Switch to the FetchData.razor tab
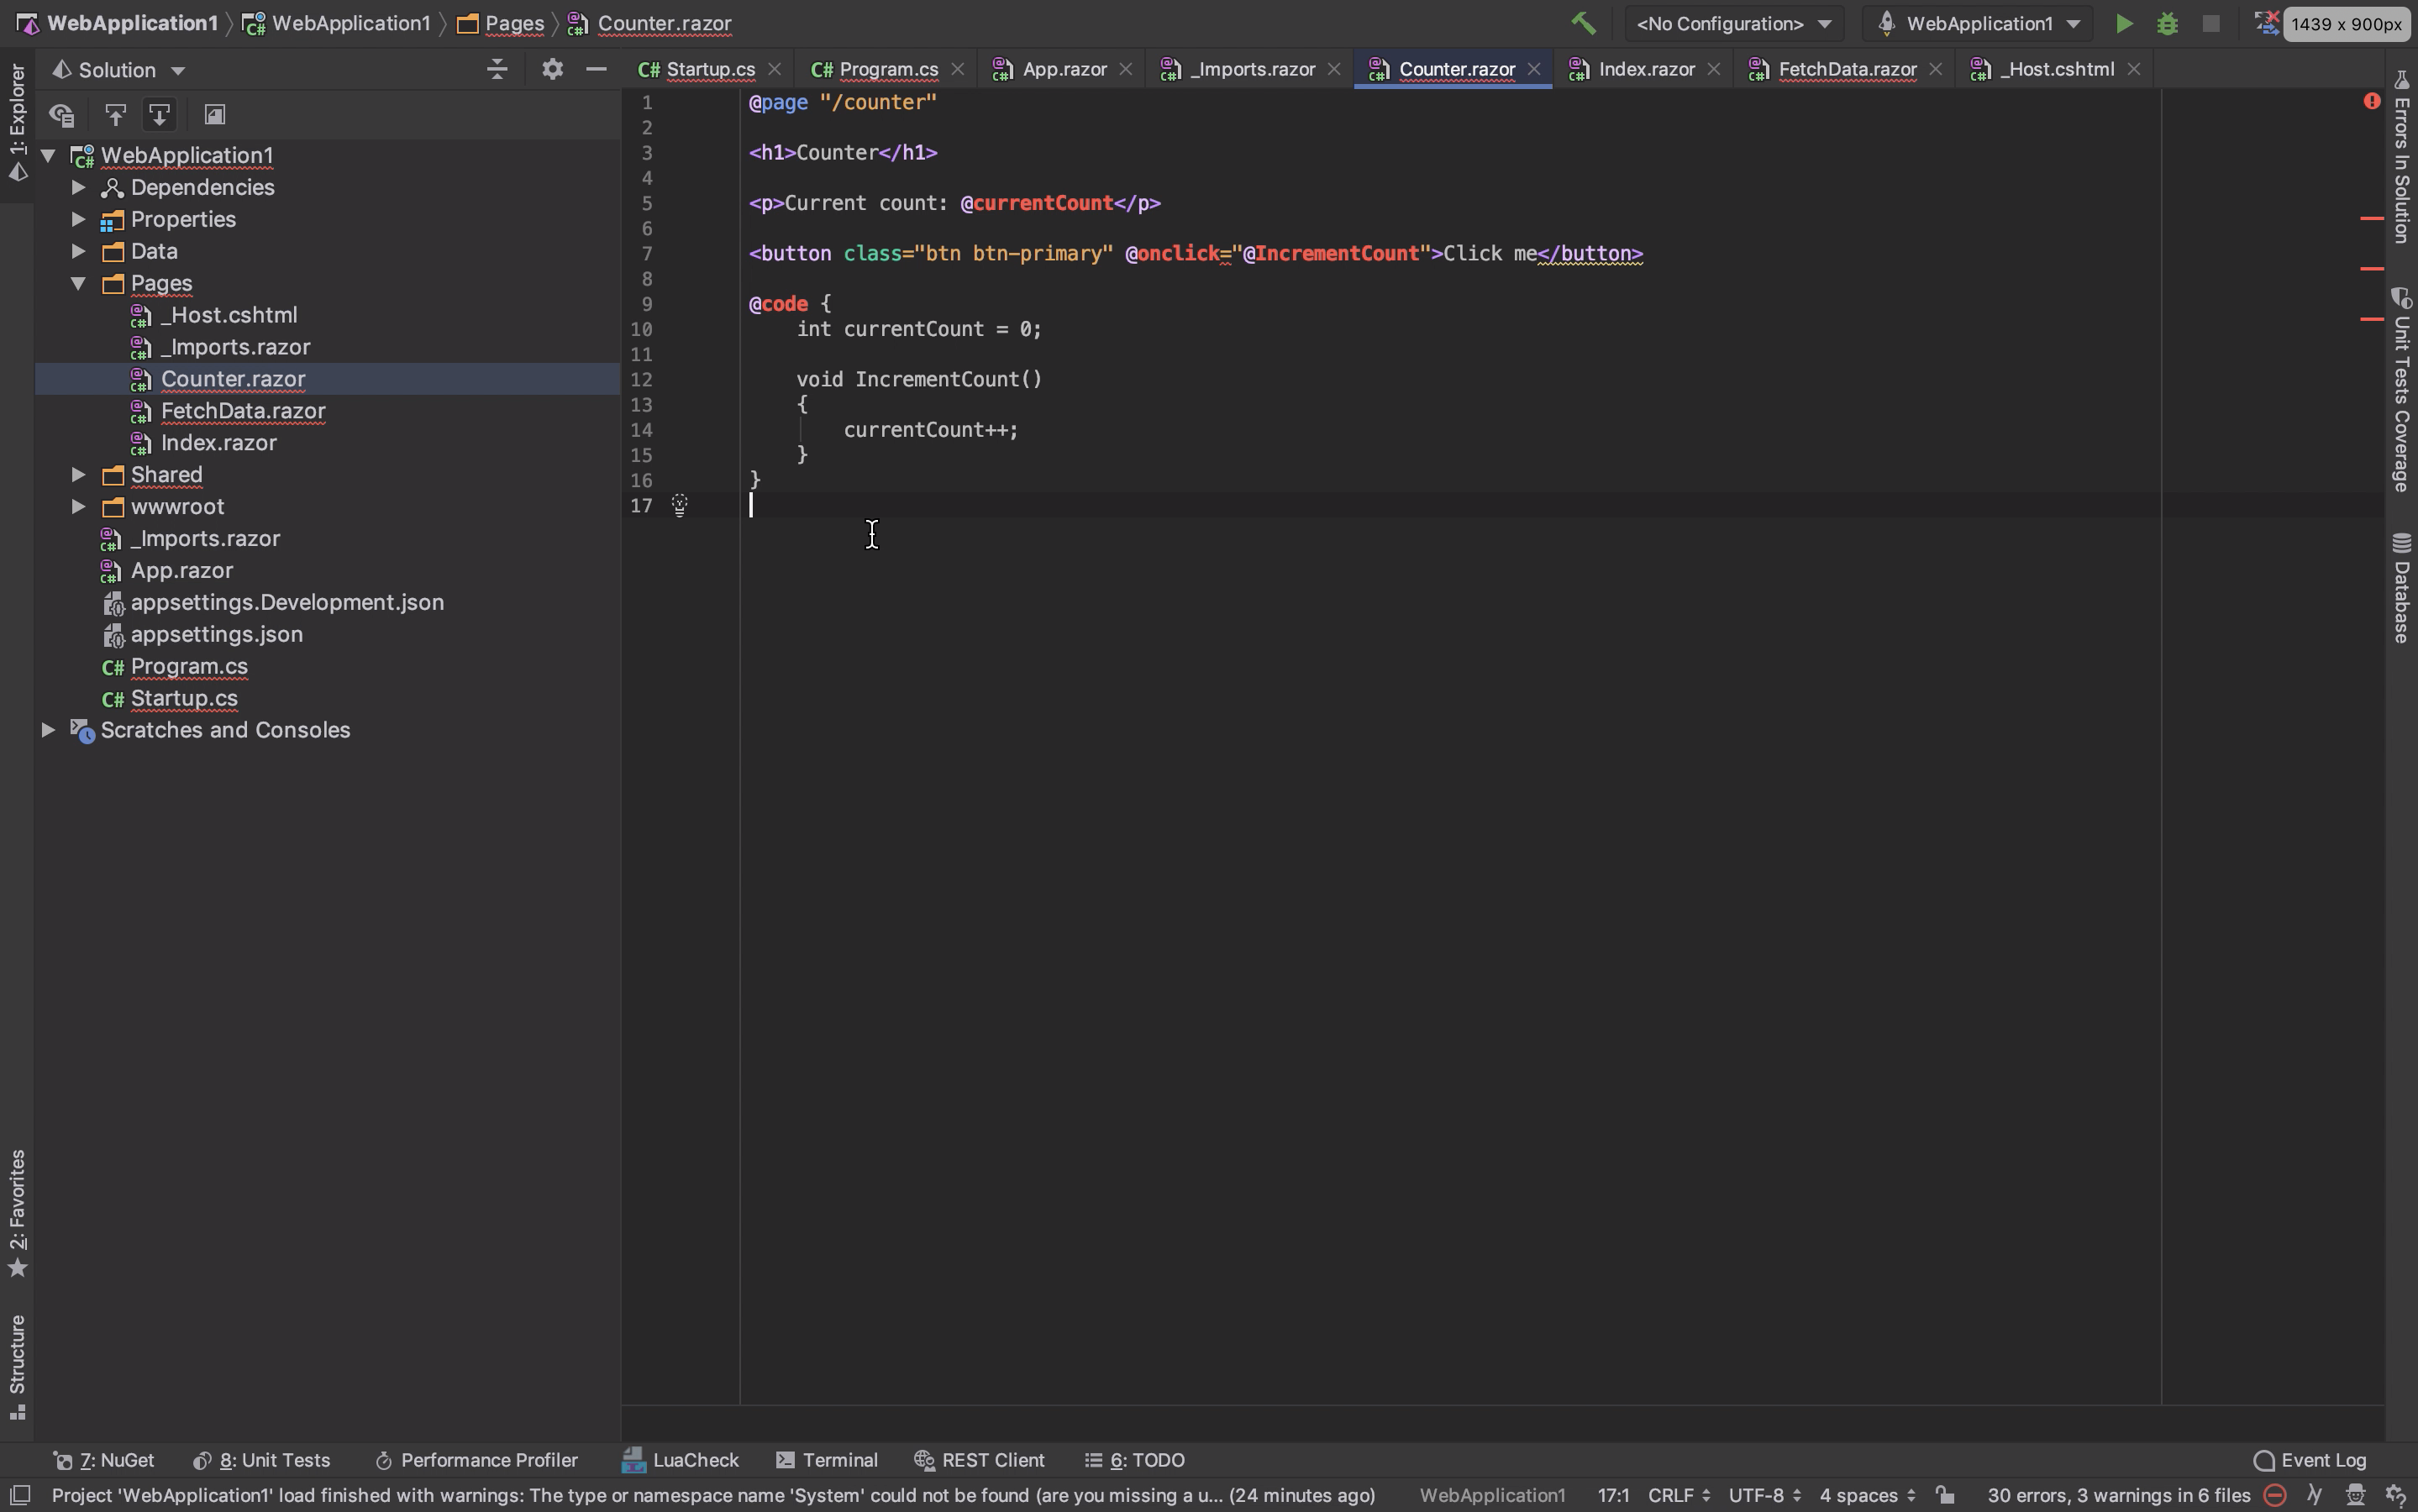 [x=1846, y=69]
